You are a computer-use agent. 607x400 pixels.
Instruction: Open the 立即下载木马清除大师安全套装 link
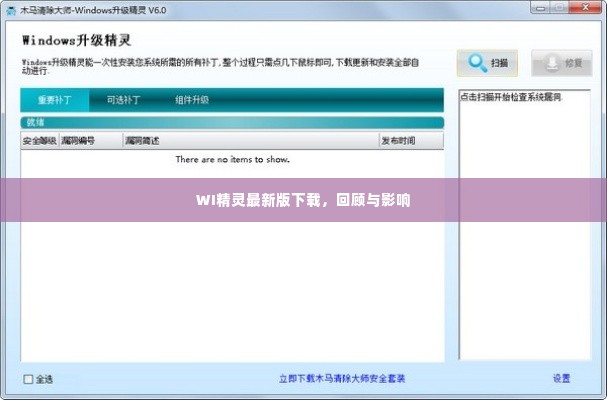(x=342, y=378)
